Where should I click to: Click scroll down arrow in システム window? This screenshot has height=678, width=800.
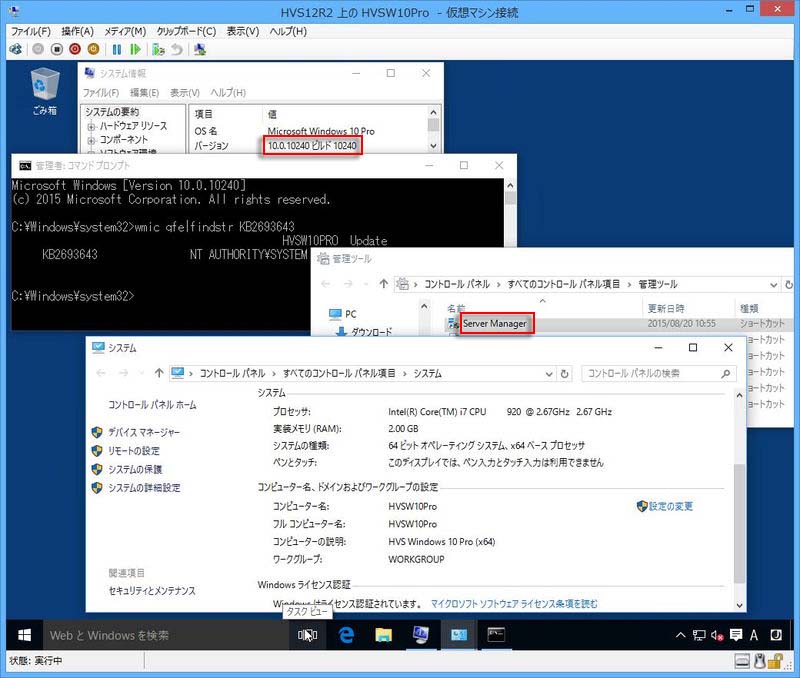click(739, 606)
